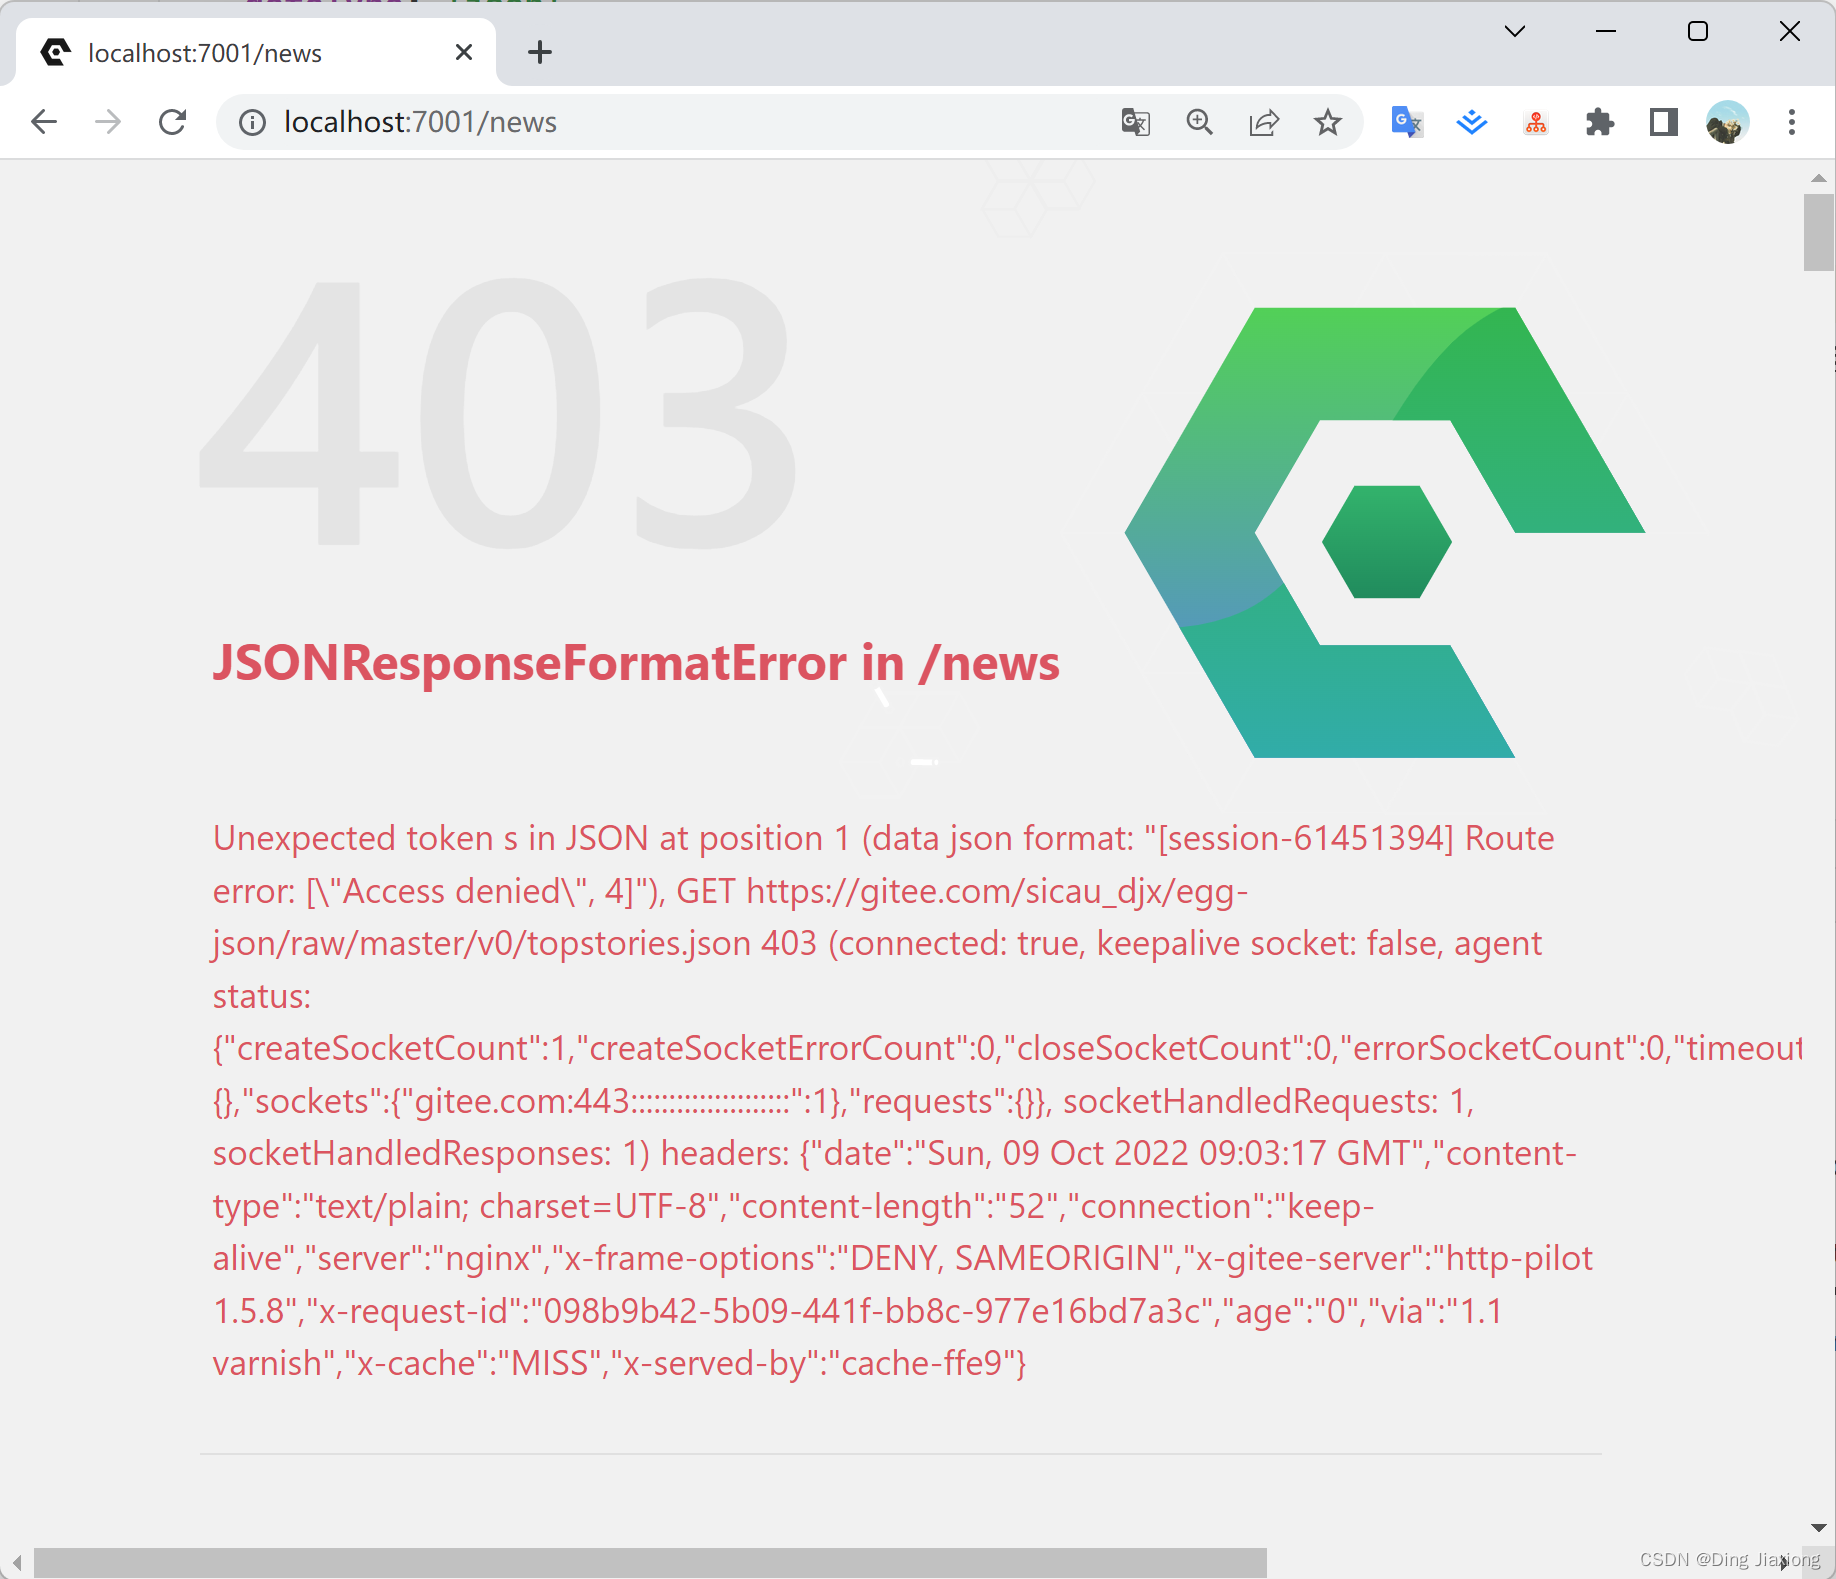
Task: Click the 'createSocketCount' status line
Action: (1008, 1048)
